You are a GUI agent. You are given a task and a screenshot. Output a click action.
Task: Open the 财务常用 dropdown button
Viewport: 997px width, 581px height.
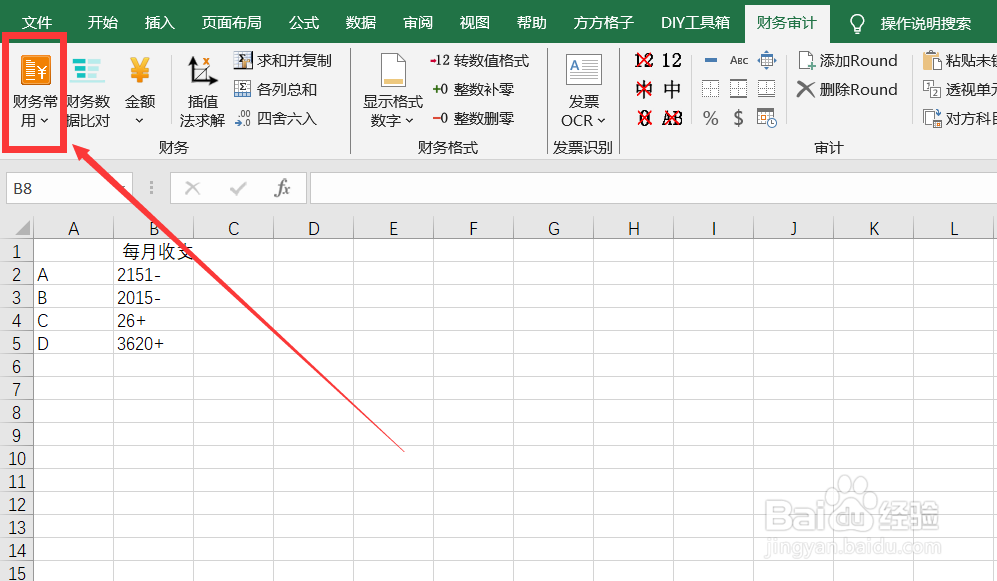(35, 92)
